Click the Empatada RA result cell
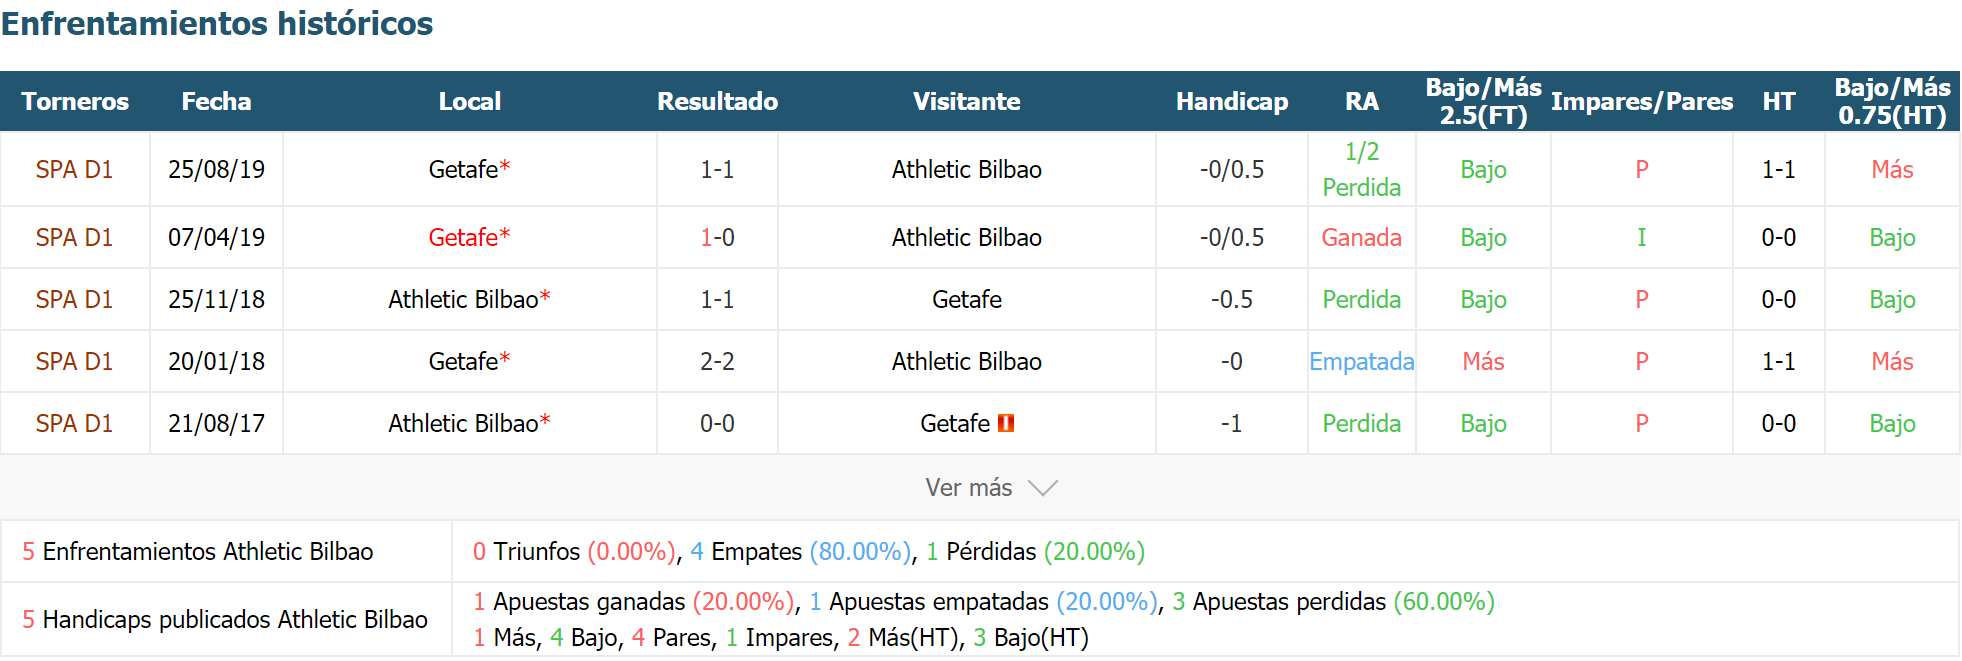The image size is (1962, 661). (1361, 361)
